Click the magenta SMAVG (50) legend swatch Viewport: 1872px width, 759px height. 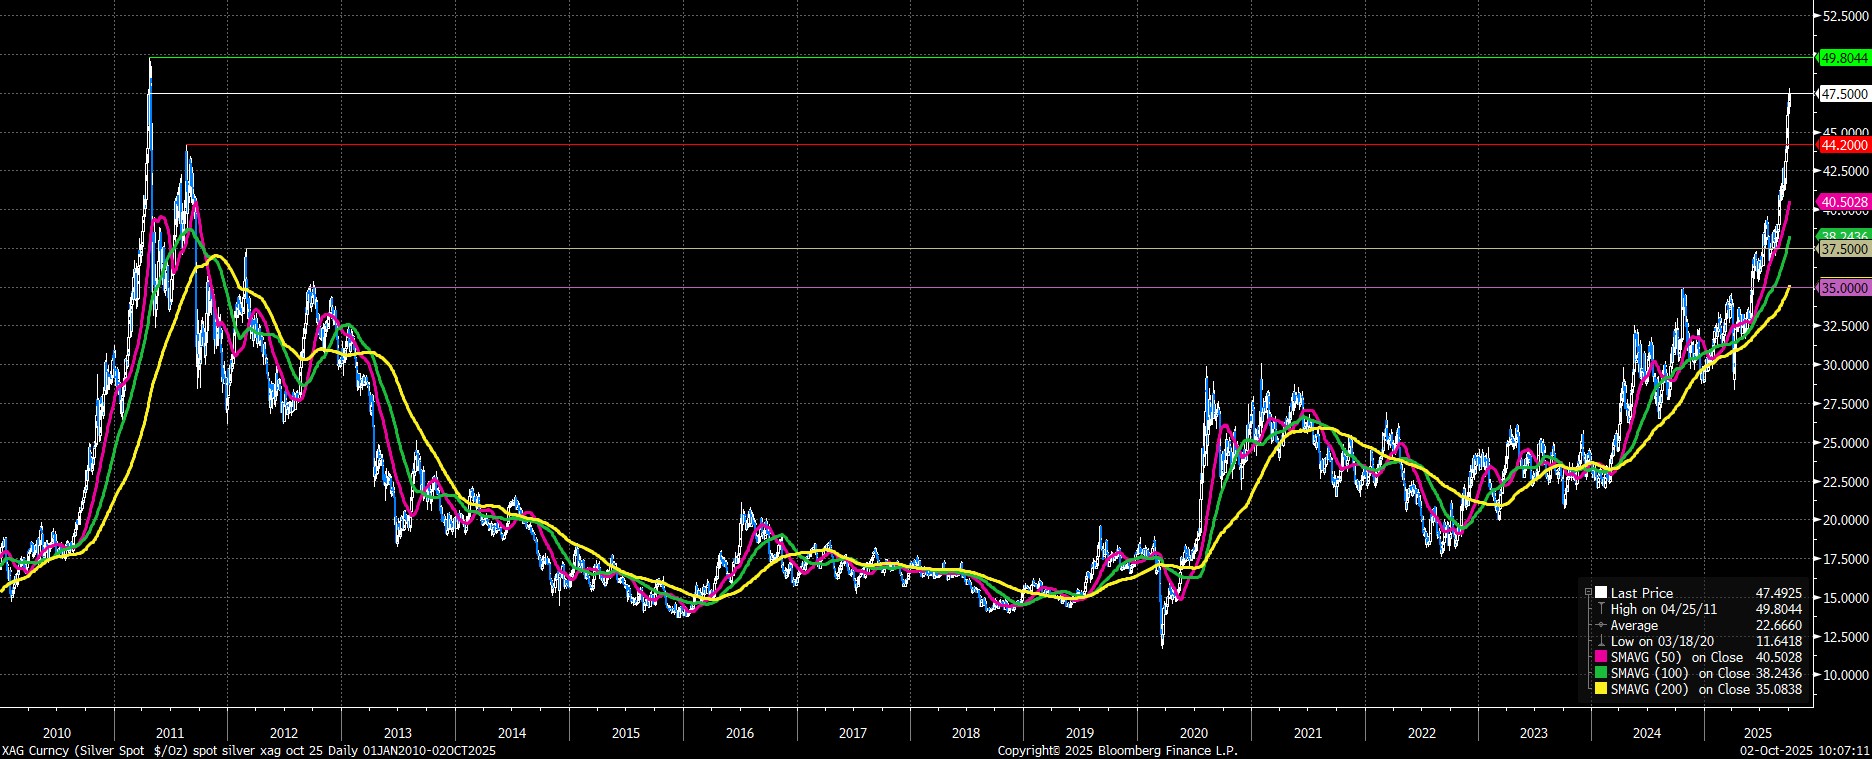(x=1601, y=658)
